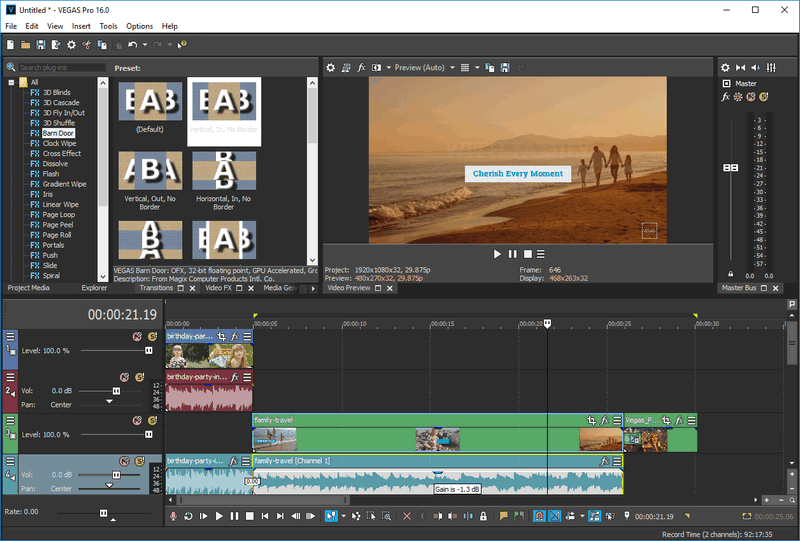The height and width of the screenshot is (541, 800).
Task: Mute audio track 2
Action: [124, 377]
